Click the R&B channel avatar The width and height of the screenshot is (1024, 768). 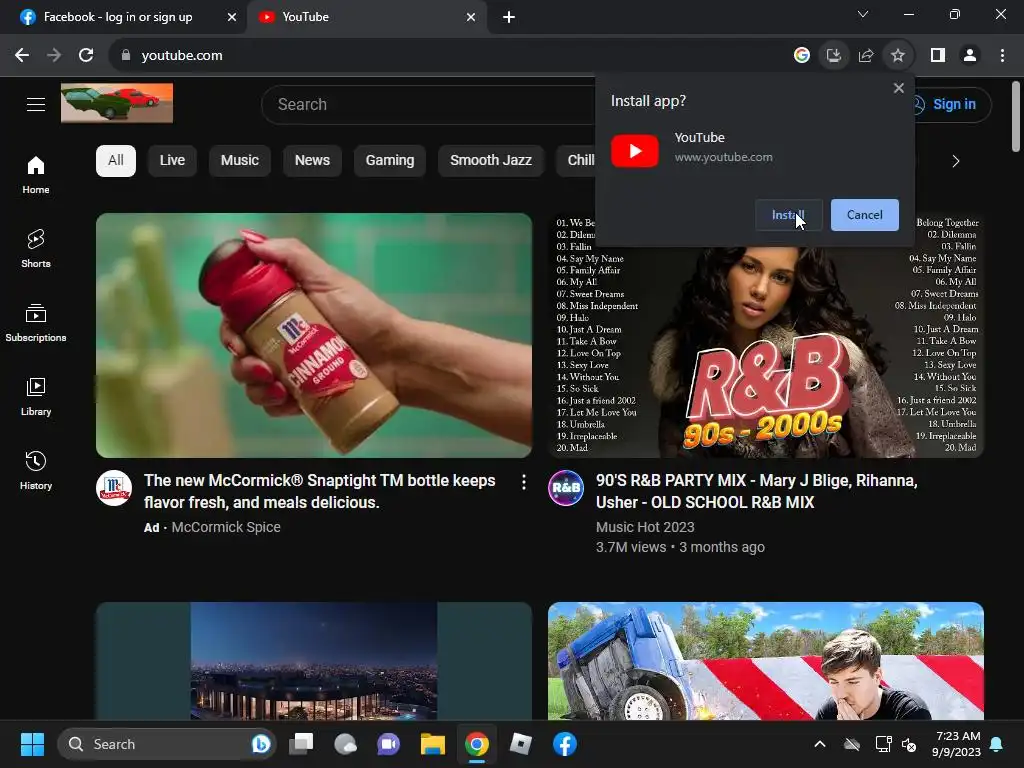click(566, 488)
